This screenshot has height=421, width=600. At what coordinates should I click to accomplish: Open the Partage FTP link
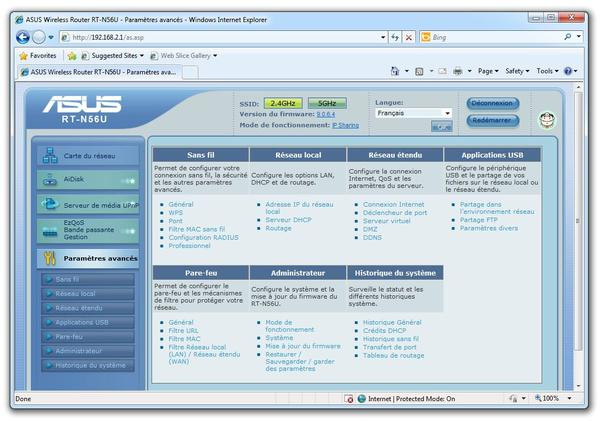tap(478, 220)
